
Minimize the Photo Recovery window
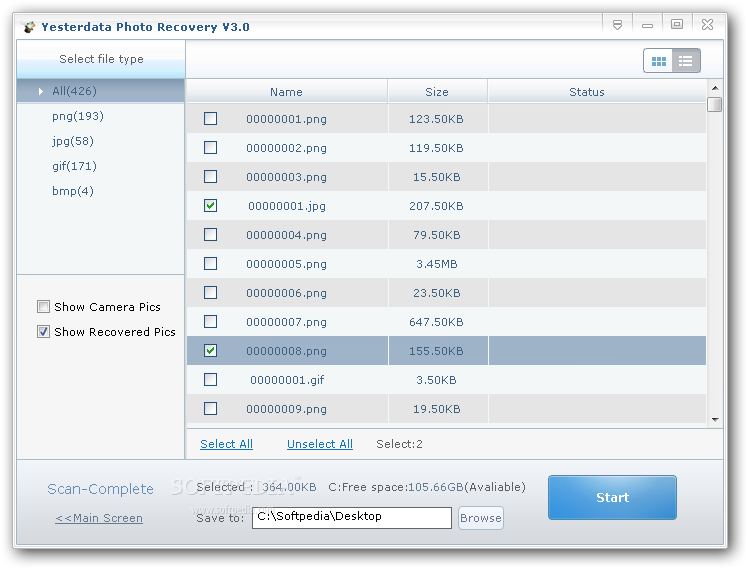647,26
